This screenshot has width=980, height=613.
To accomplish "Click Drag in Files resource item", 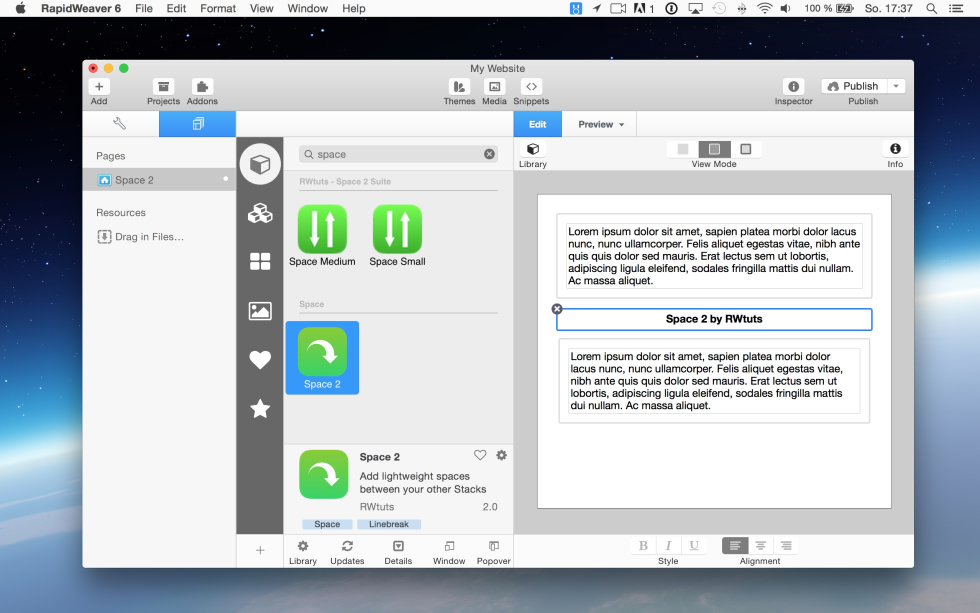I will click(x=141, y=237).
